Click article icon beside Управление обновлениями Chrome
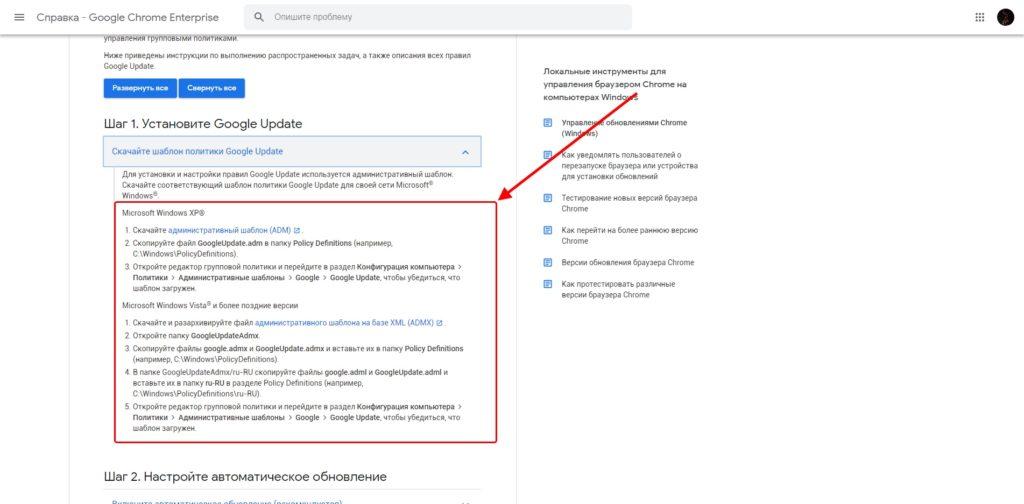The height and width of the screenshot is (504, 1024). [548, 123]
